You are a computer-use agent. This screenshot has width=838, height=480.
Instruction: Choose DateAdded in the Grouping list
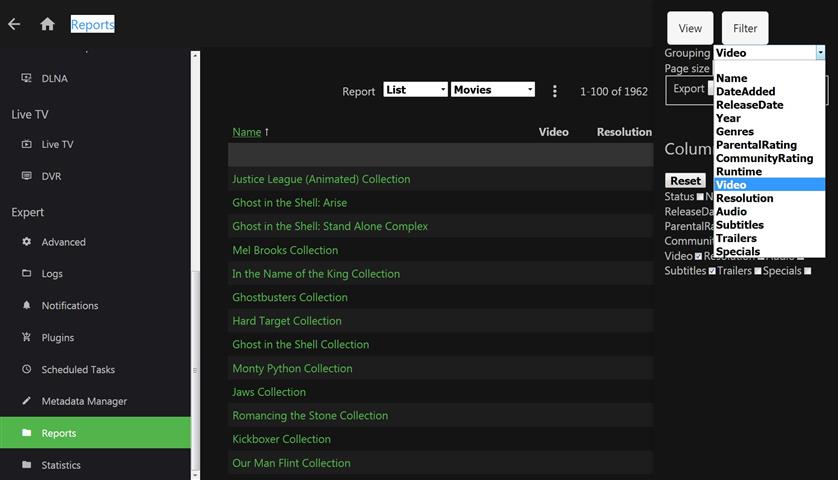(x=769, y=91)
